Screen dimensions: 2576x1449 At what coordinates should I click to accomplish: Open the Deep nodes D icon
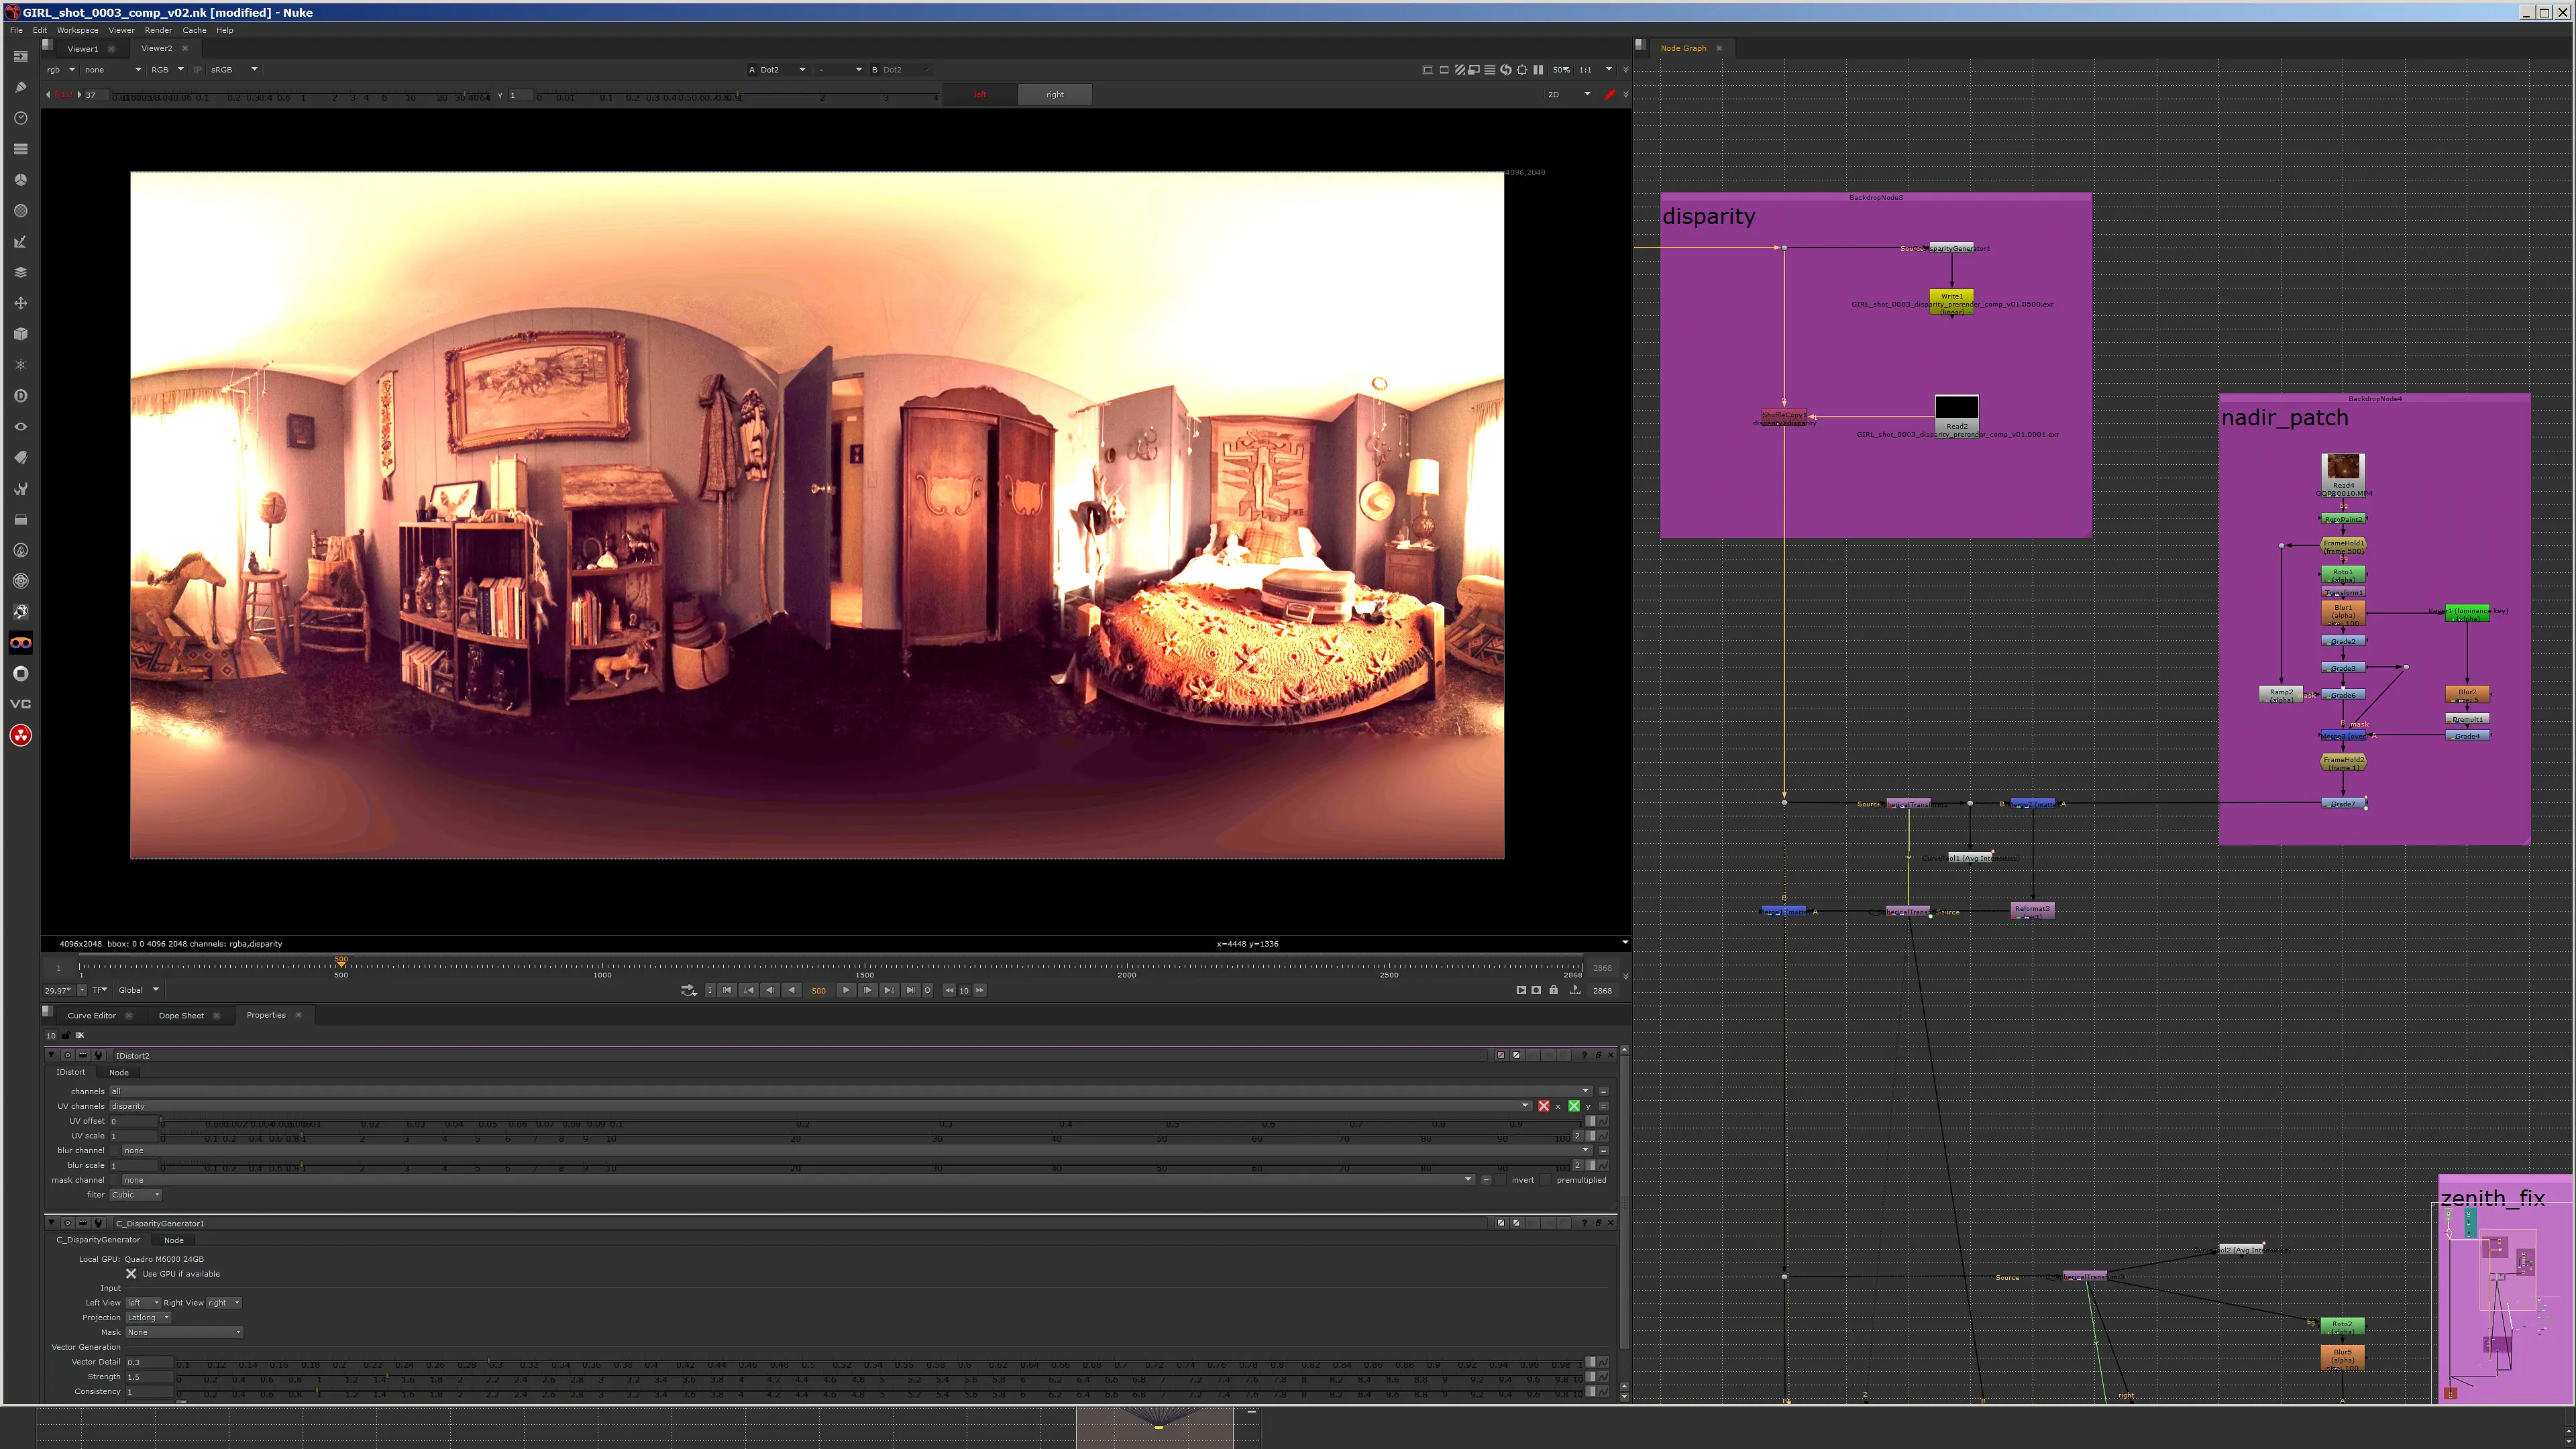tap(20, 396)
